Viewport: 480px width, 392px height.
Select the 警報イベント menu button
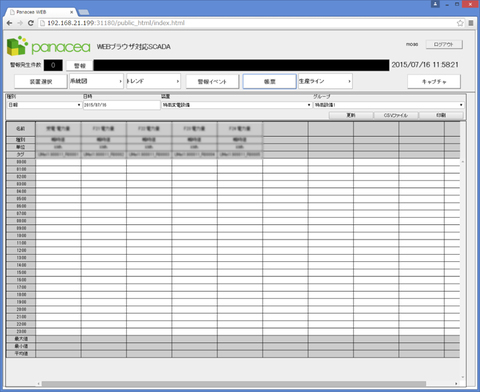(212, 82)
